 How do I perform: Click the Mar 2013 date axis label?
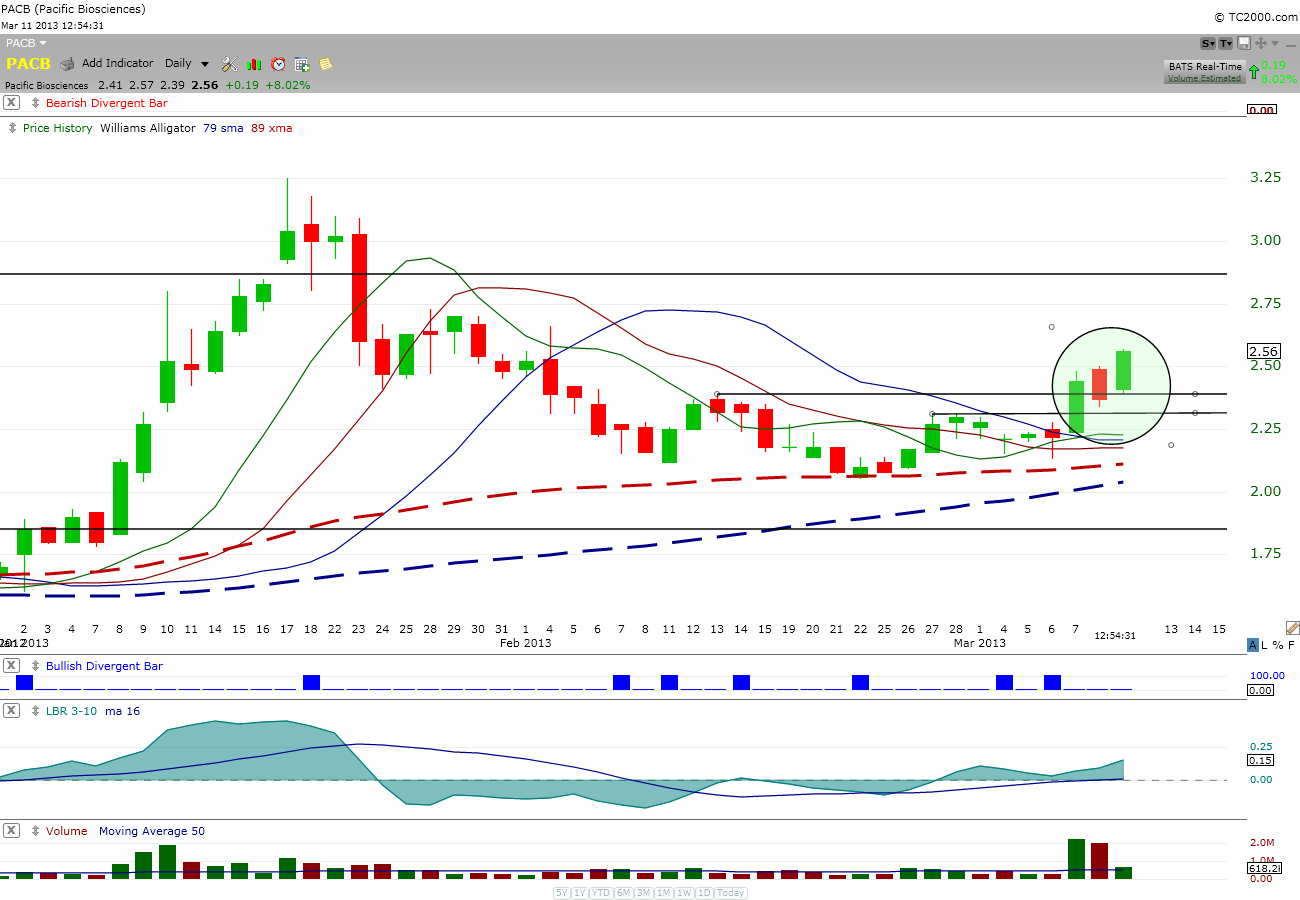pyautogui.click(x=980, y=643)
